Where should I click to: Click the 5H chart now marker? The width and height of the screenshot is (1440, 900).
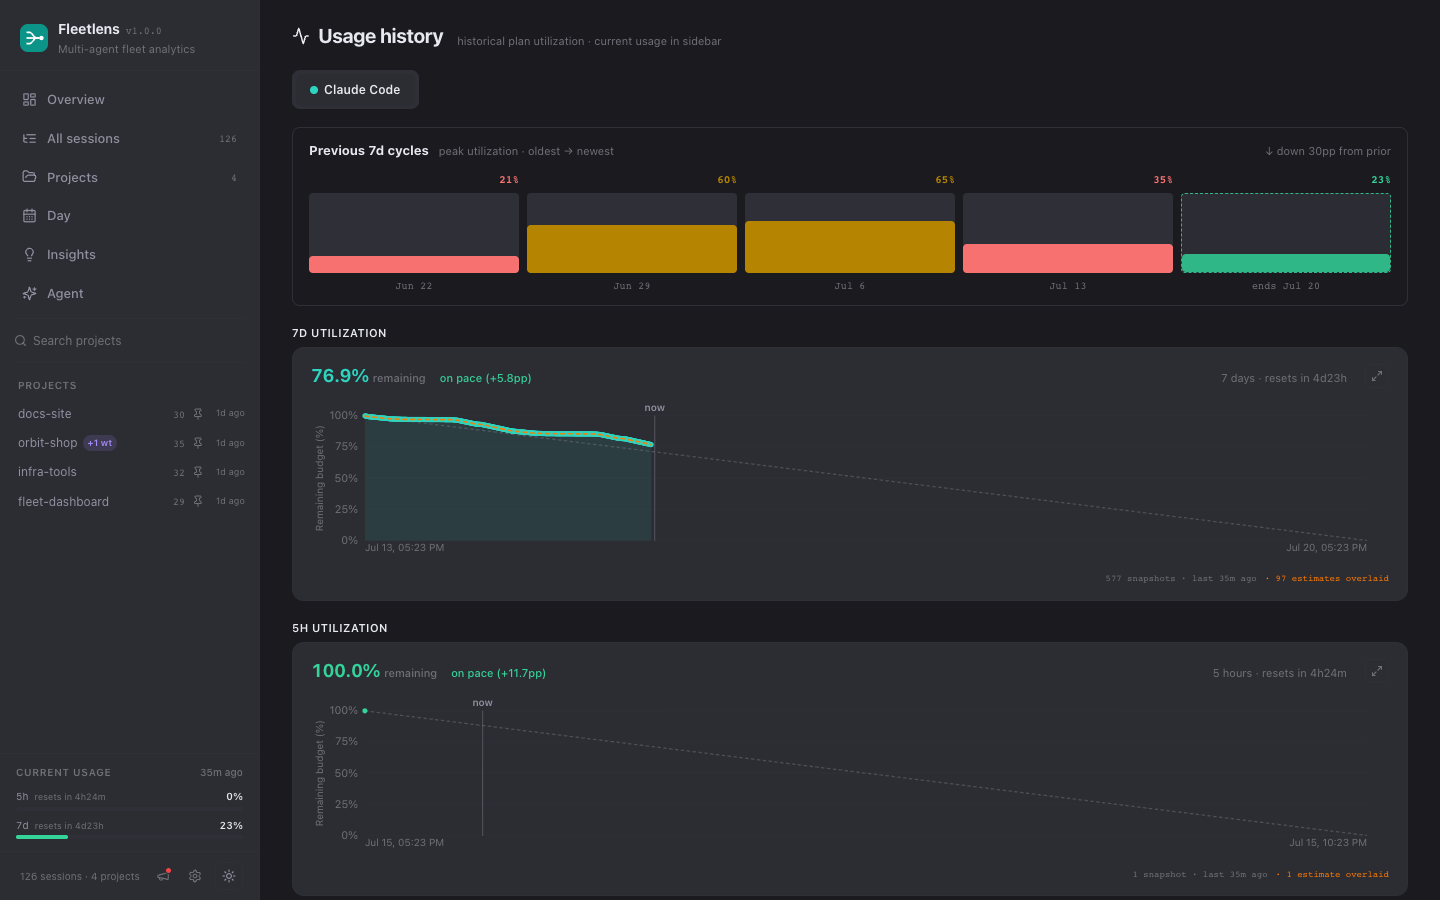482,703
